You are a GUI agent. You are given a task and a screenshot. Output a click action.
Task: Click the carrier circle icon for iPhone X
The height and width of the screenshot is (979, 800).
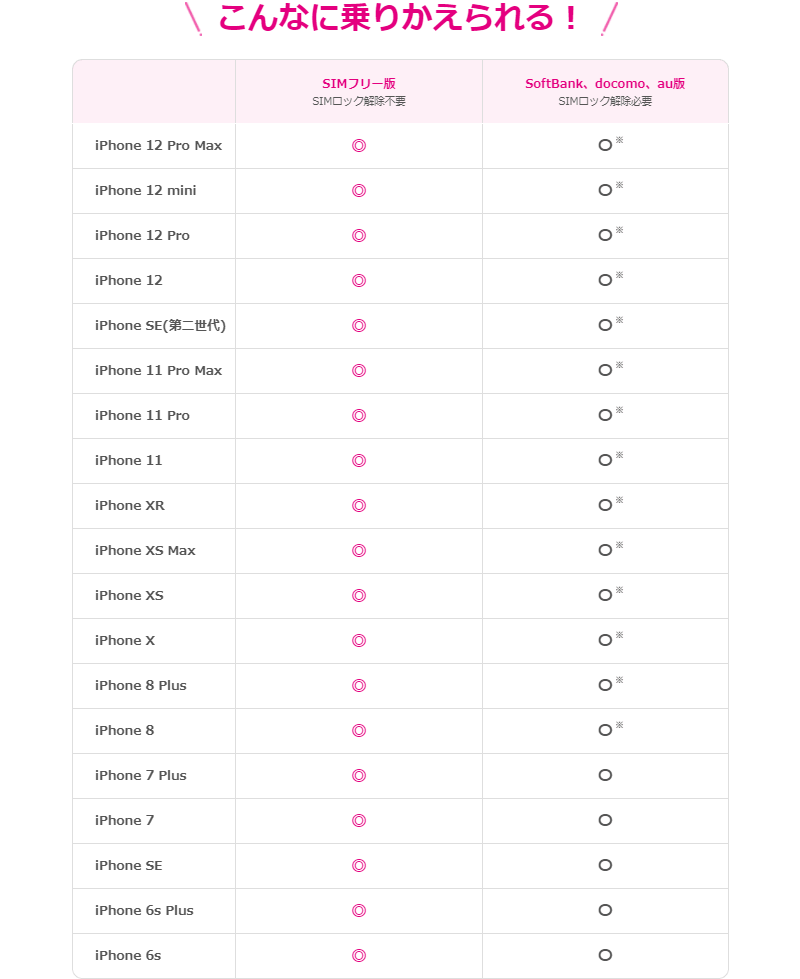pyautogui.click(x=605, y=640)
